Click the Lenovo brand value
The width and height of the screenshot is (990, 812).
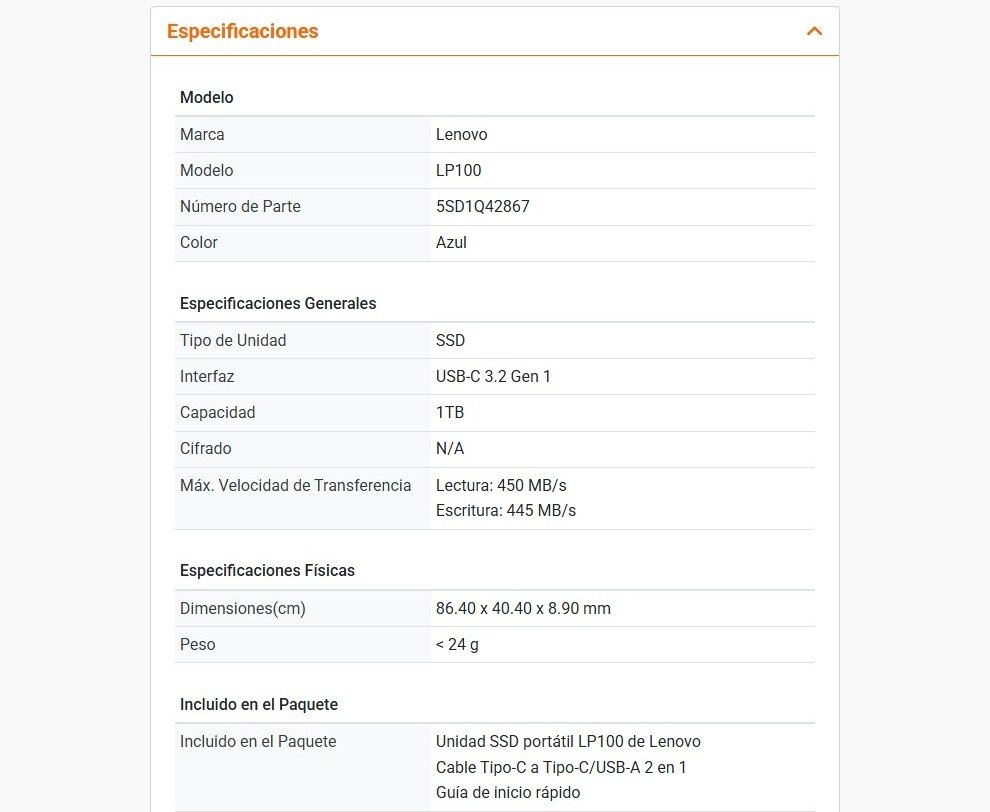(x=461, y=134)
